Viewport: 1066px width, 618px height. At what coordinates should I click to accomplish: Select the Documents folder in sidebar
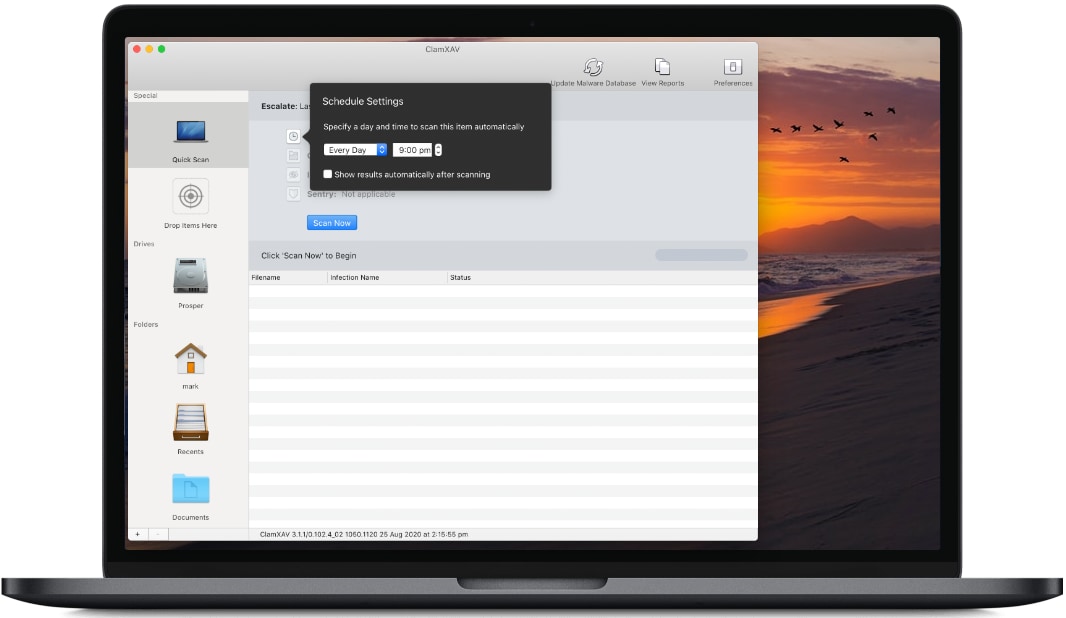coord(190,489)
